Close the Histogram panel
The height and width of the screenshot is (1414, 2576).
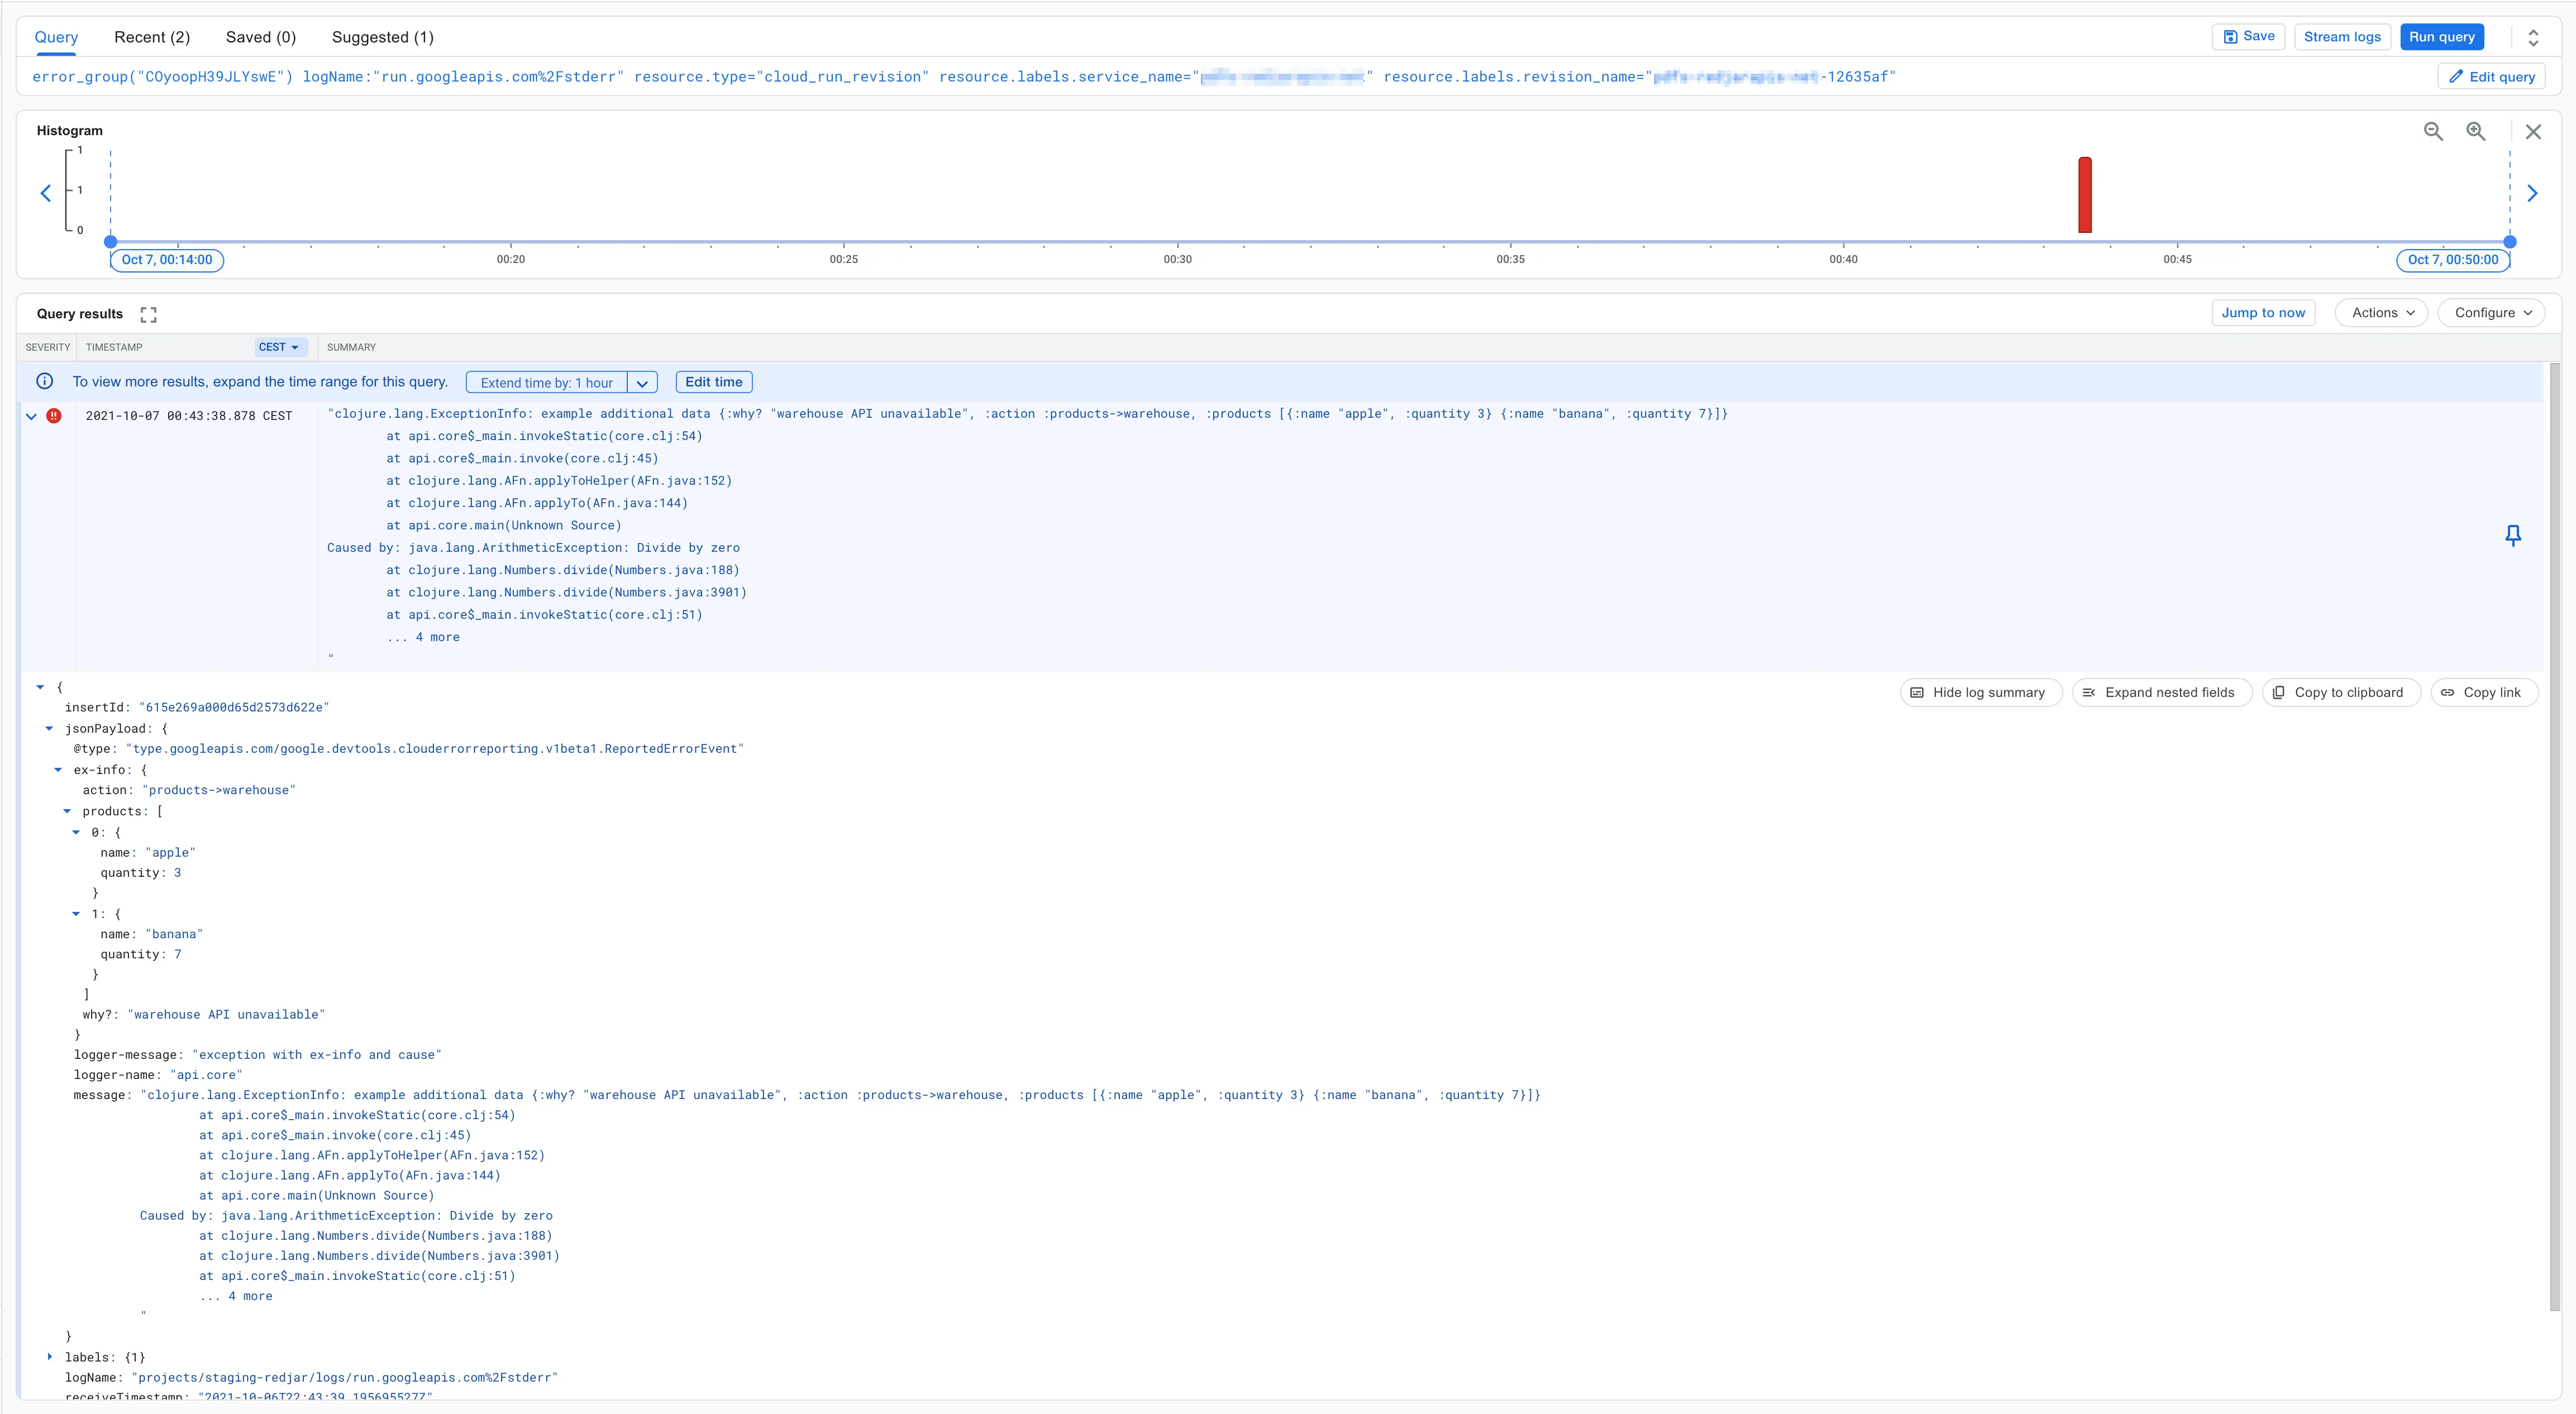(2533, 131)
